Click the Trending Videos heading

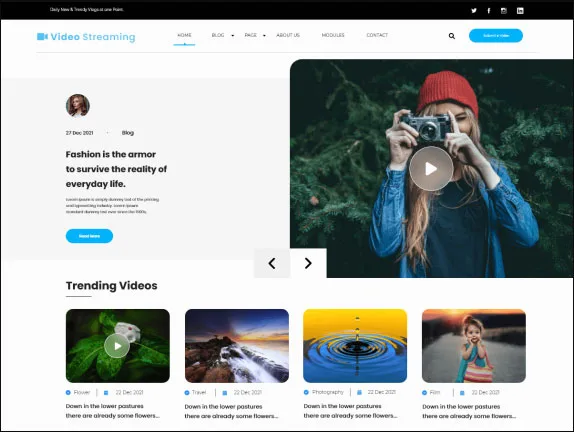tap(112, 286)
